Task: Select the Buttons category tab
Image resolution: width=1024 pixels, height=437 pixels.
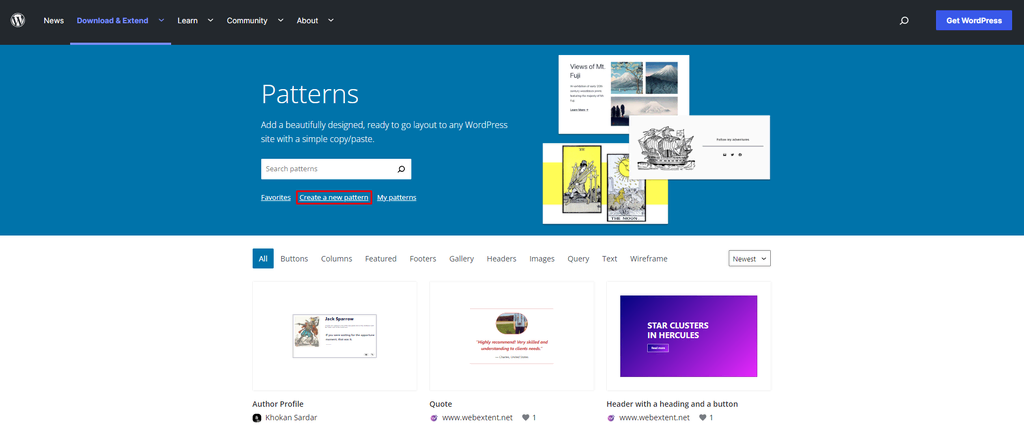Action: (294, 259)
